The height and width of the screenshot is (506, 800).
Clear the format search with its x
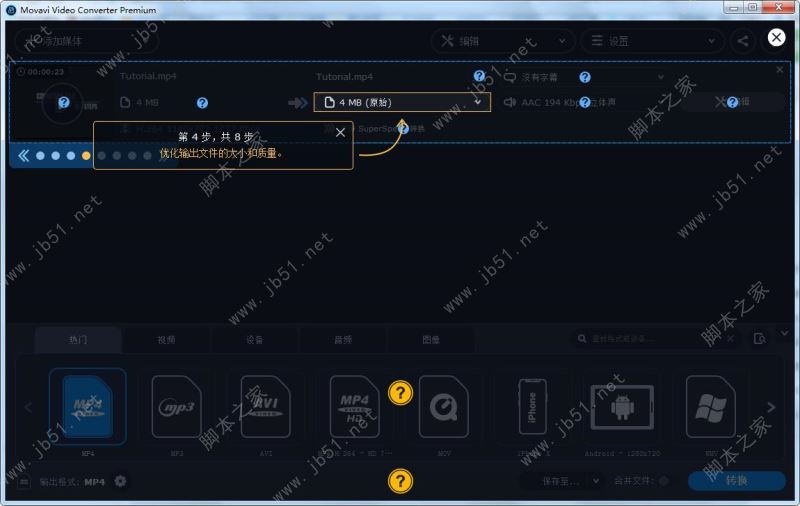(731, 339)
